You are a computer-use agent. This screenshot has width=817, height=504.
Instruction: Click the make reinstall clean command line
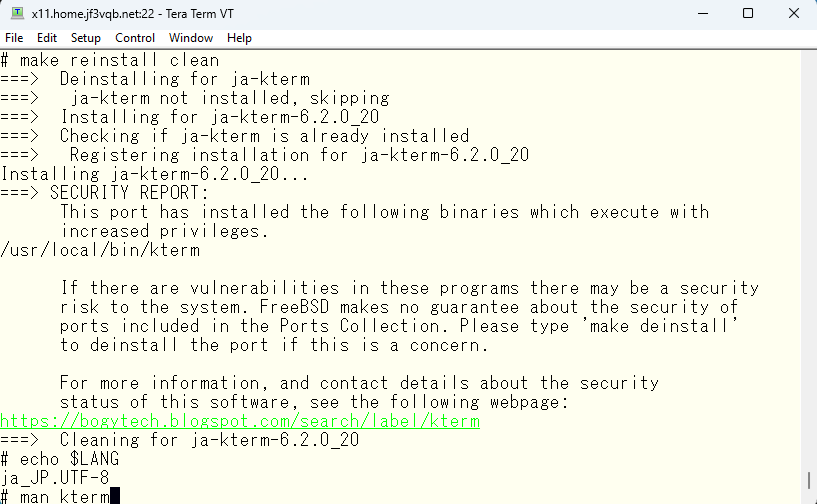[109, 60]
